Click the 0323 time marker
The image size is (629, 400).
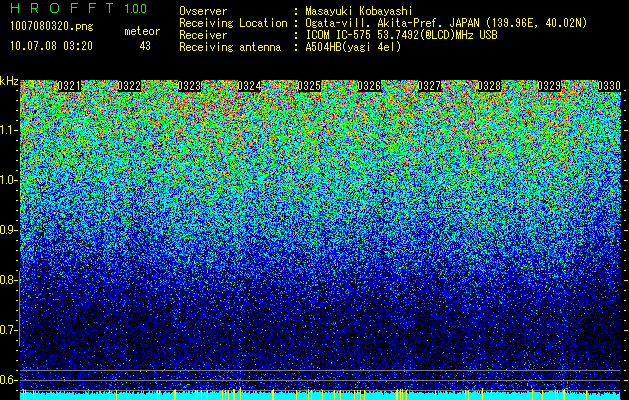click(189, 86)
